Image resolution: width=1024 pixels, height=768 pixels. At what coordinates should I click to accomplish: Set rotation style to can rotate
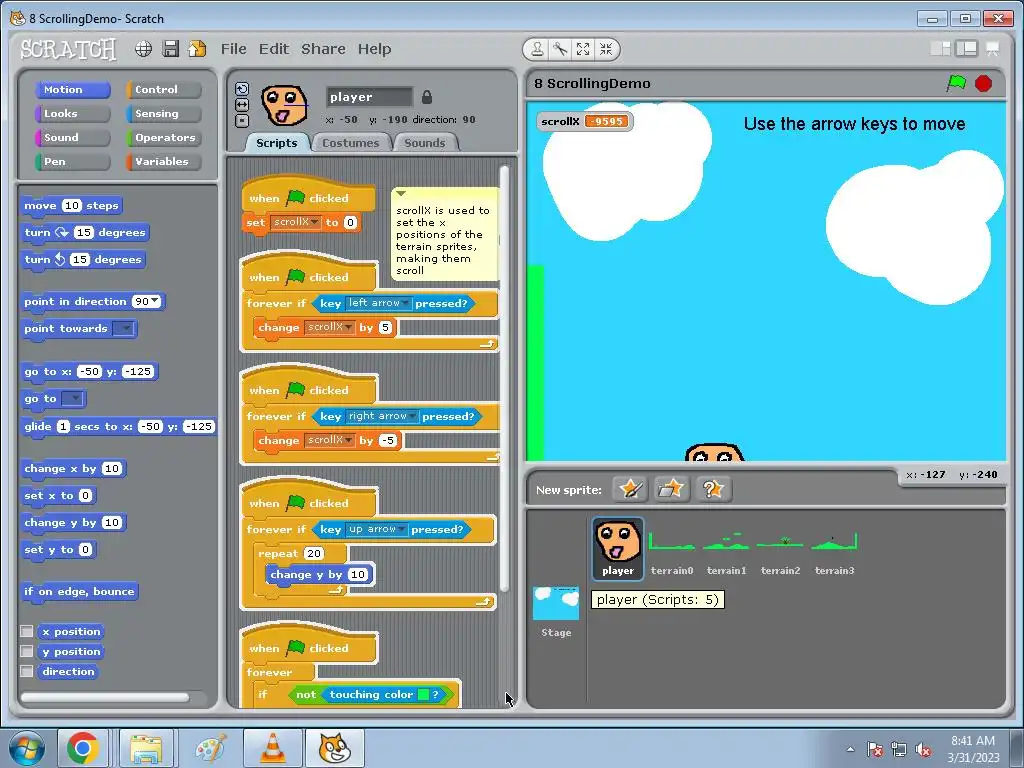242,89
